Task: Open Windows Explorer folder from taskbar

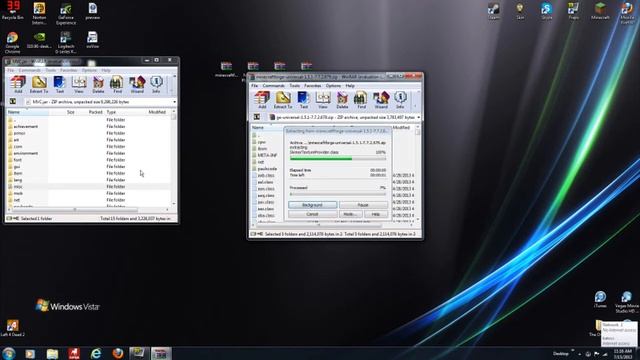Action: (x=52, y=353)
